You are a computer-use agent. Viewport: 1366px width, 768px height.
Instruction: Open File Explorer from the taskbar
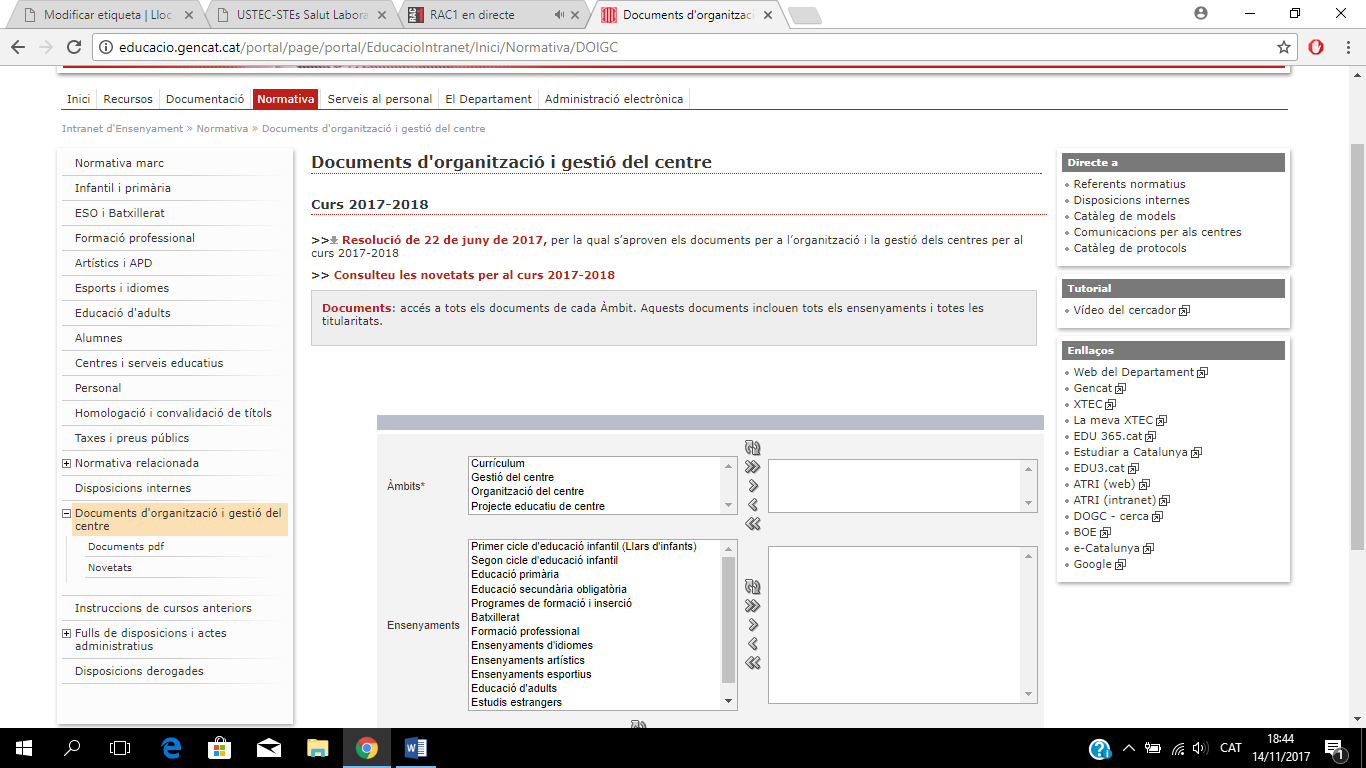pos(317,747)
